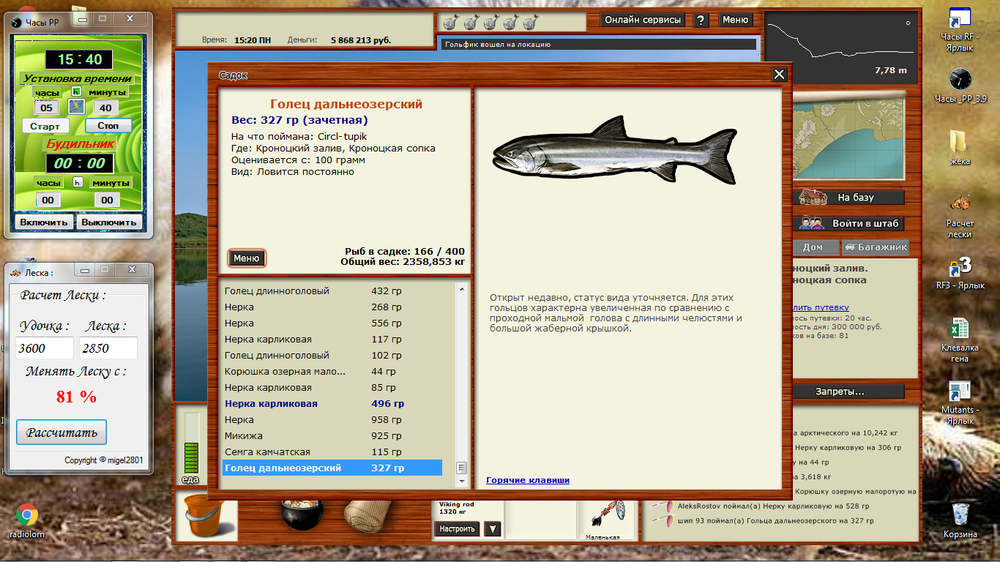Select bold Нерка карликовая 496 гр row
1000x562 pixels.
(x=332, y=404)
